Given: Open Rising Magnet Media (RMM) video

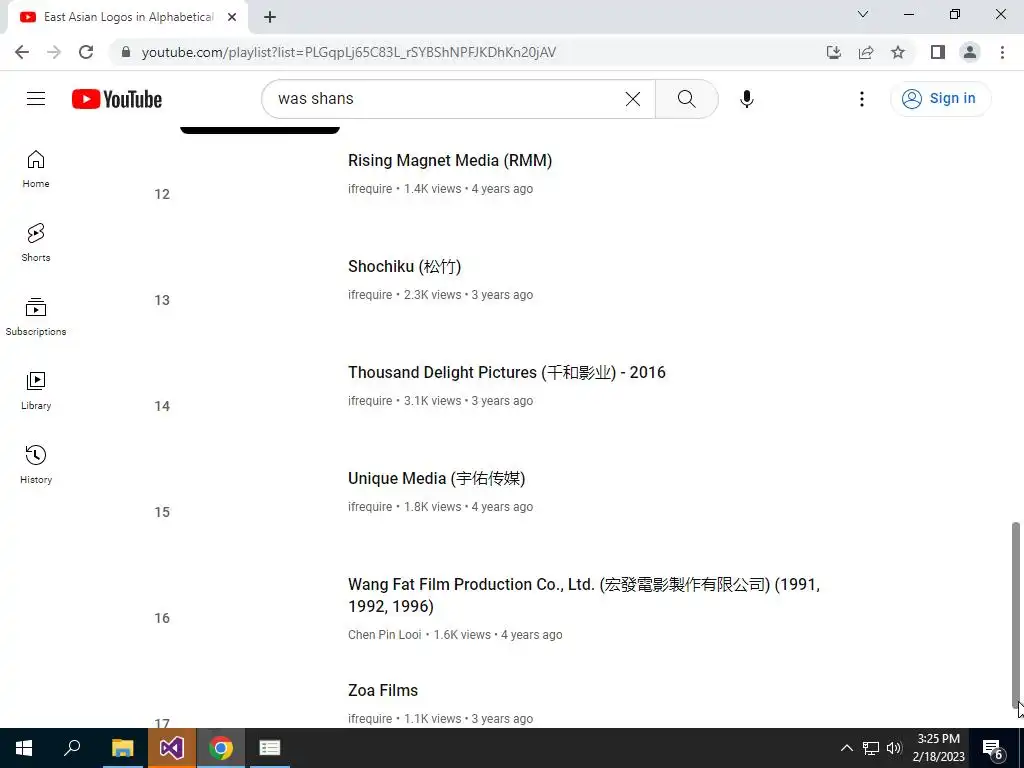Looking at the screenshot, I should pos(450,161).
